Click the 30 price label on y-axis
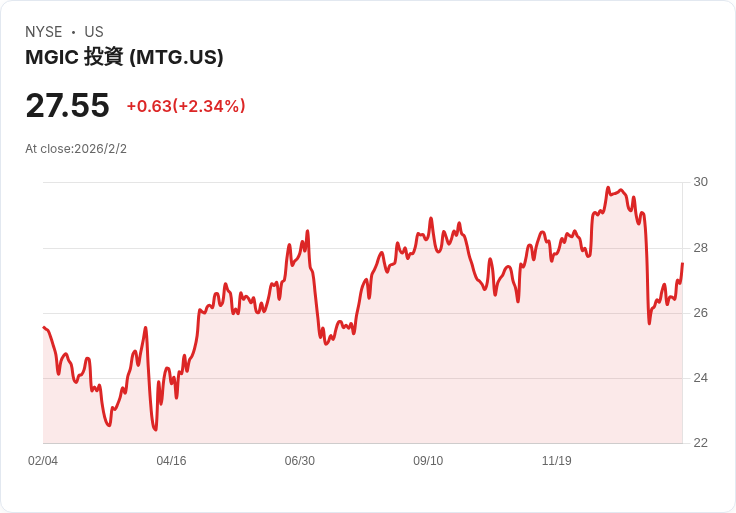 coord(700,182)
